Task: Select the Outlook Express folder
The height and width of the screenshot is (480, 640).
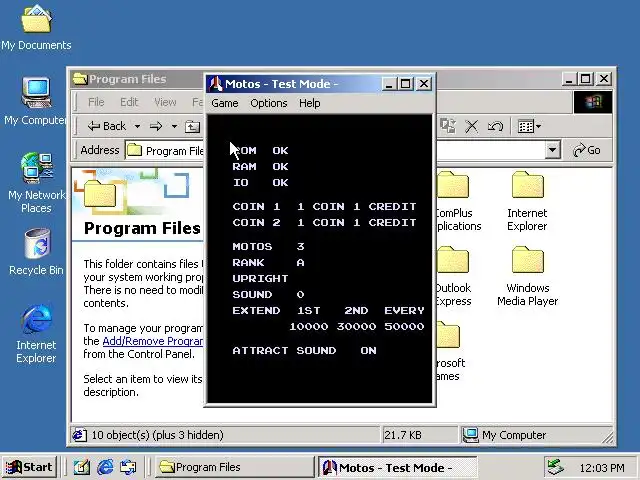Action: tap(453, 276)
